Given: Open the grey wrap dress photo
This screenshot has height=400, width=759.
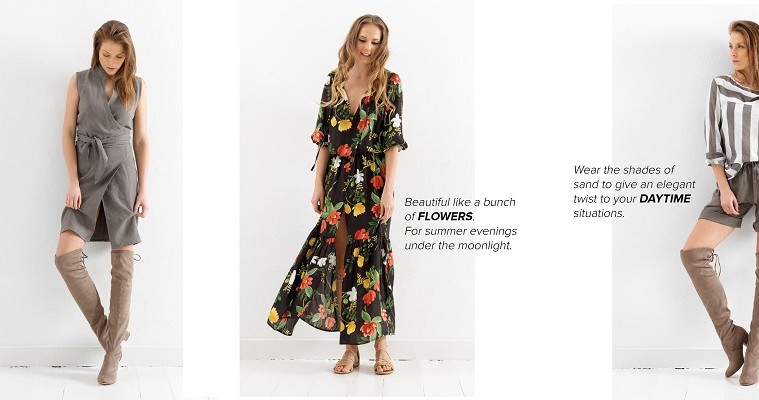Looking at the screenshot, I should [x=91, y=199].
